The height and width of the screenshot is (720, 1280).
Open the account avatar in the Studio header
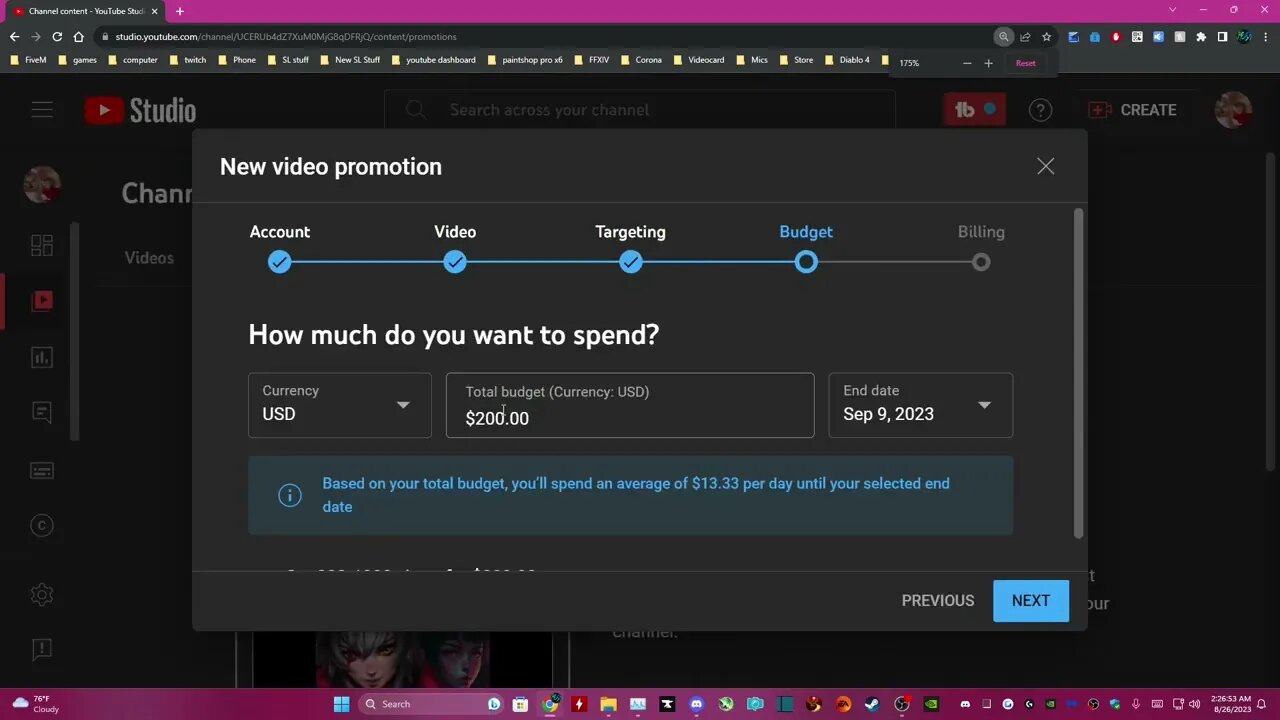point(1233,110)
